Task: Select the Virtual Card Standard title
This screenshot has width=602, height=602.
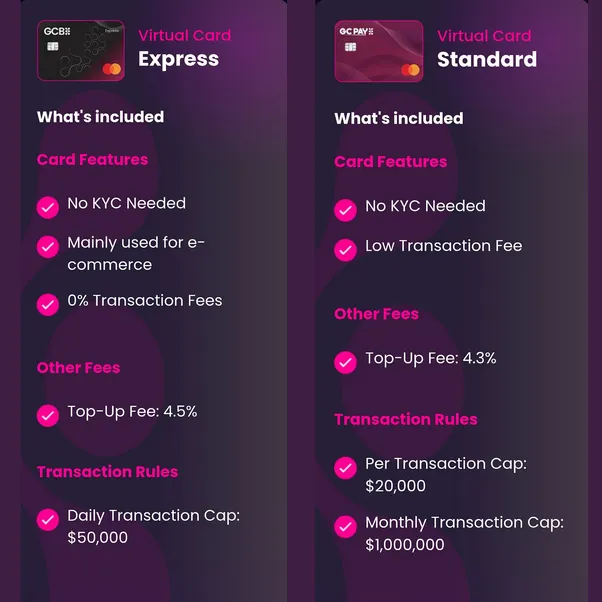Action: tap(487, 48)
